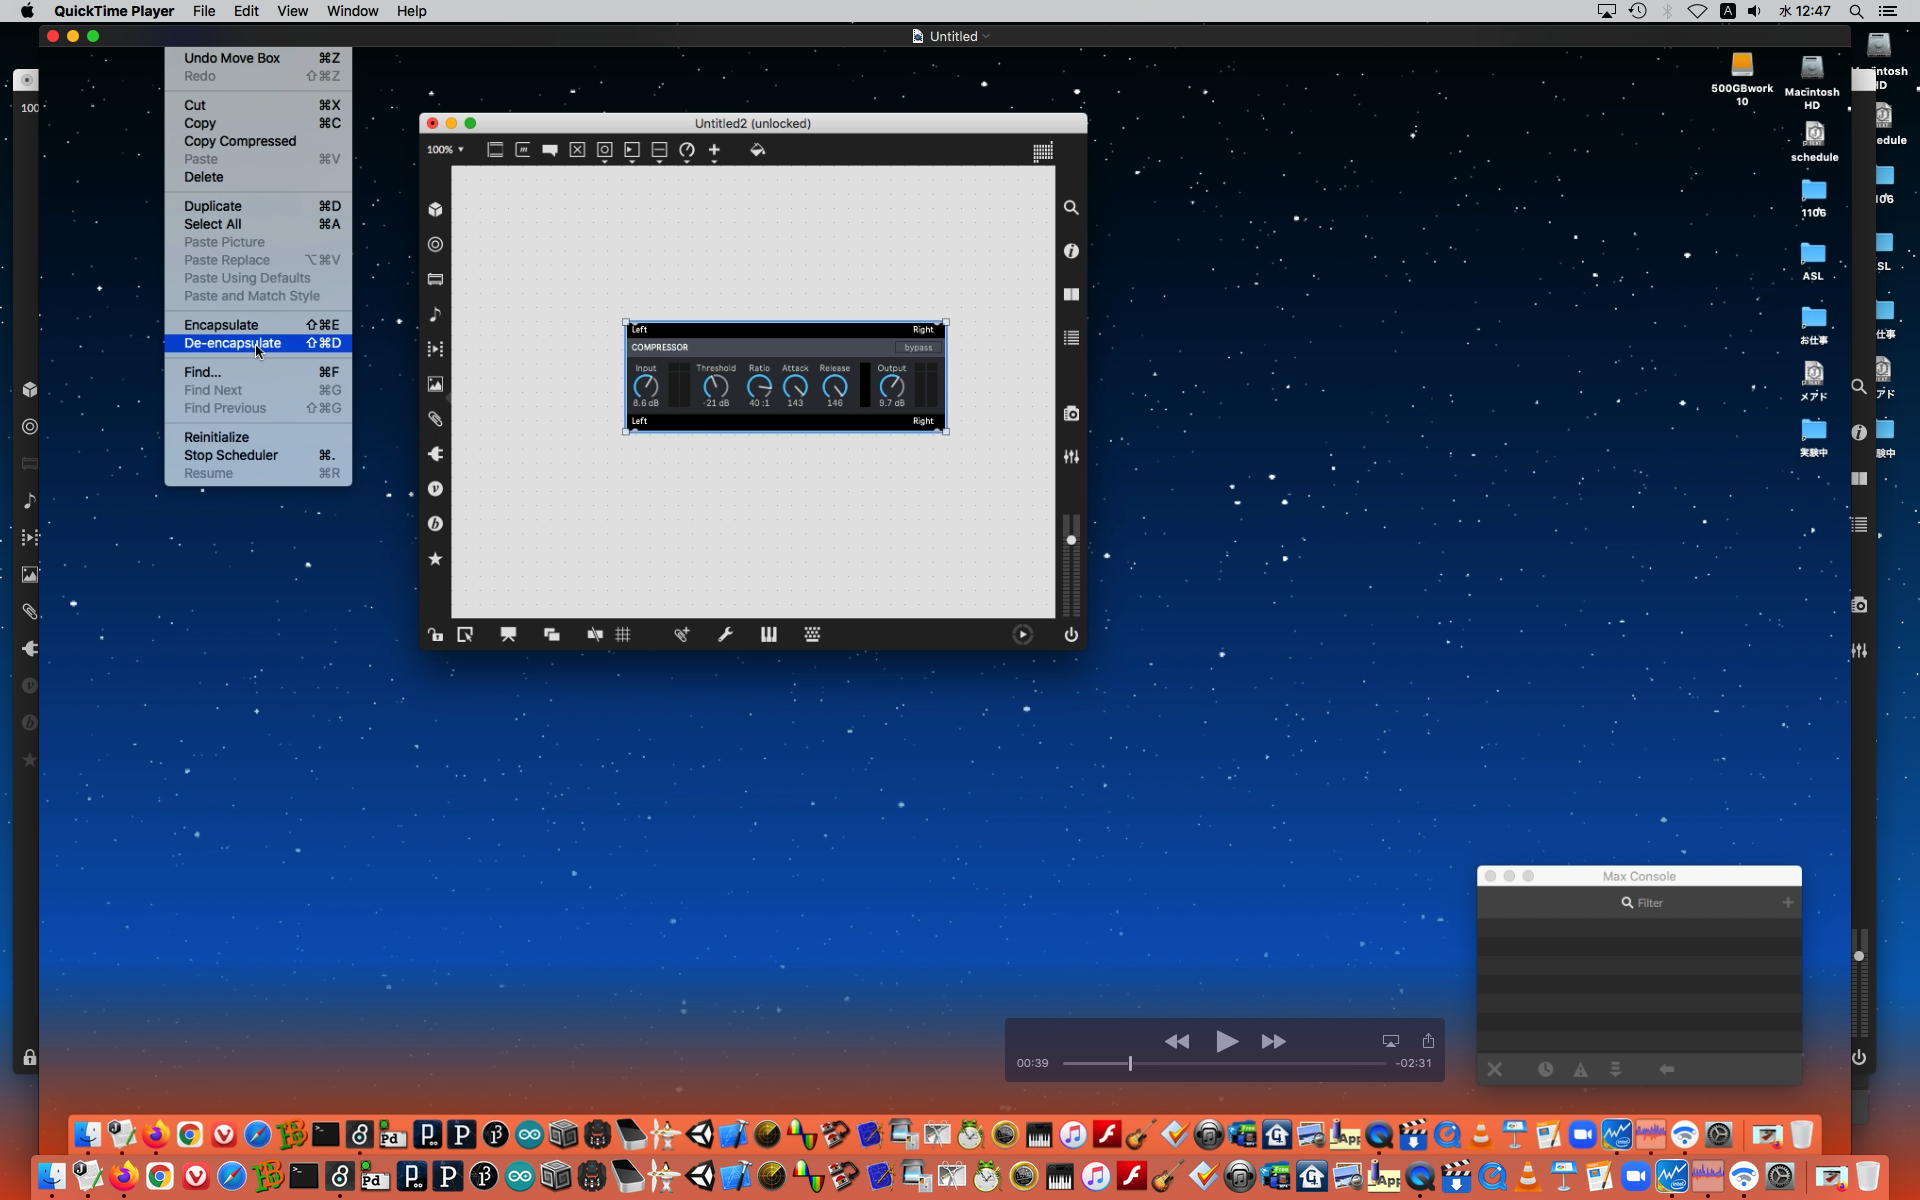Click the paperclip icon in Untitled2 left sidebar

pos(435,419)
